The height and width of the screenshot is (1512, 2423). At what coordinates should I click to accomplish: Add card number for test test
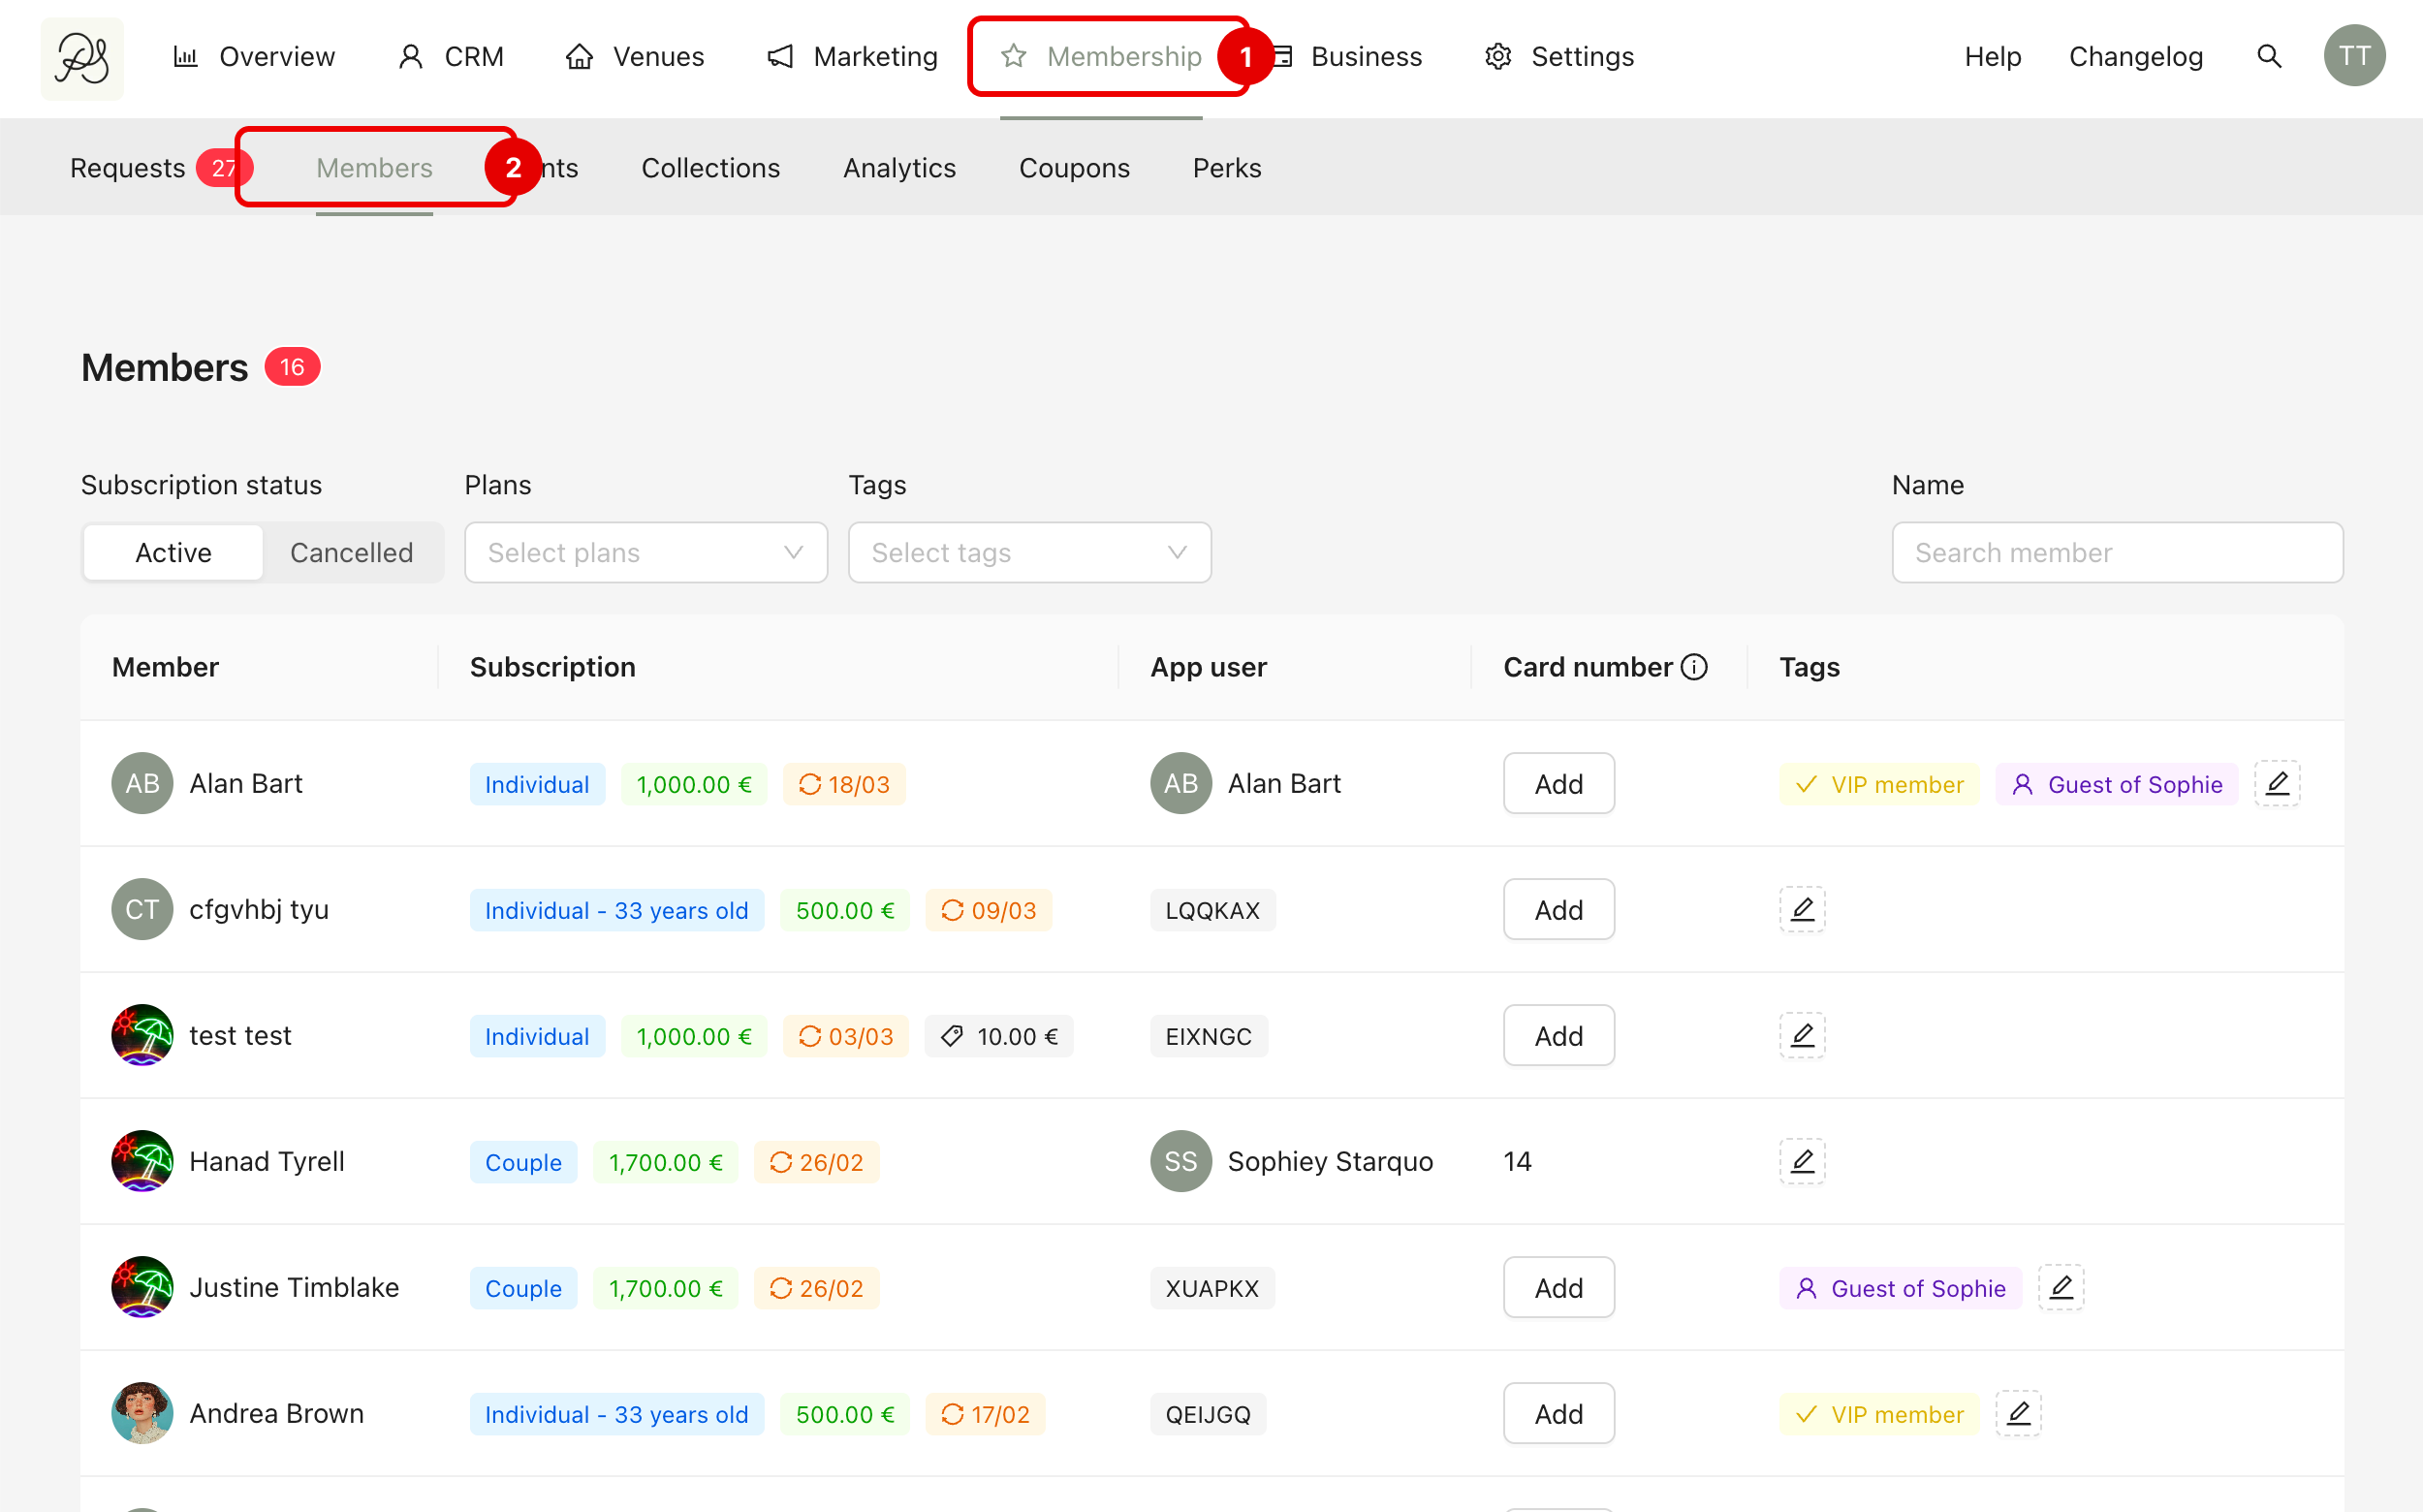(x=1558, y=1035)
